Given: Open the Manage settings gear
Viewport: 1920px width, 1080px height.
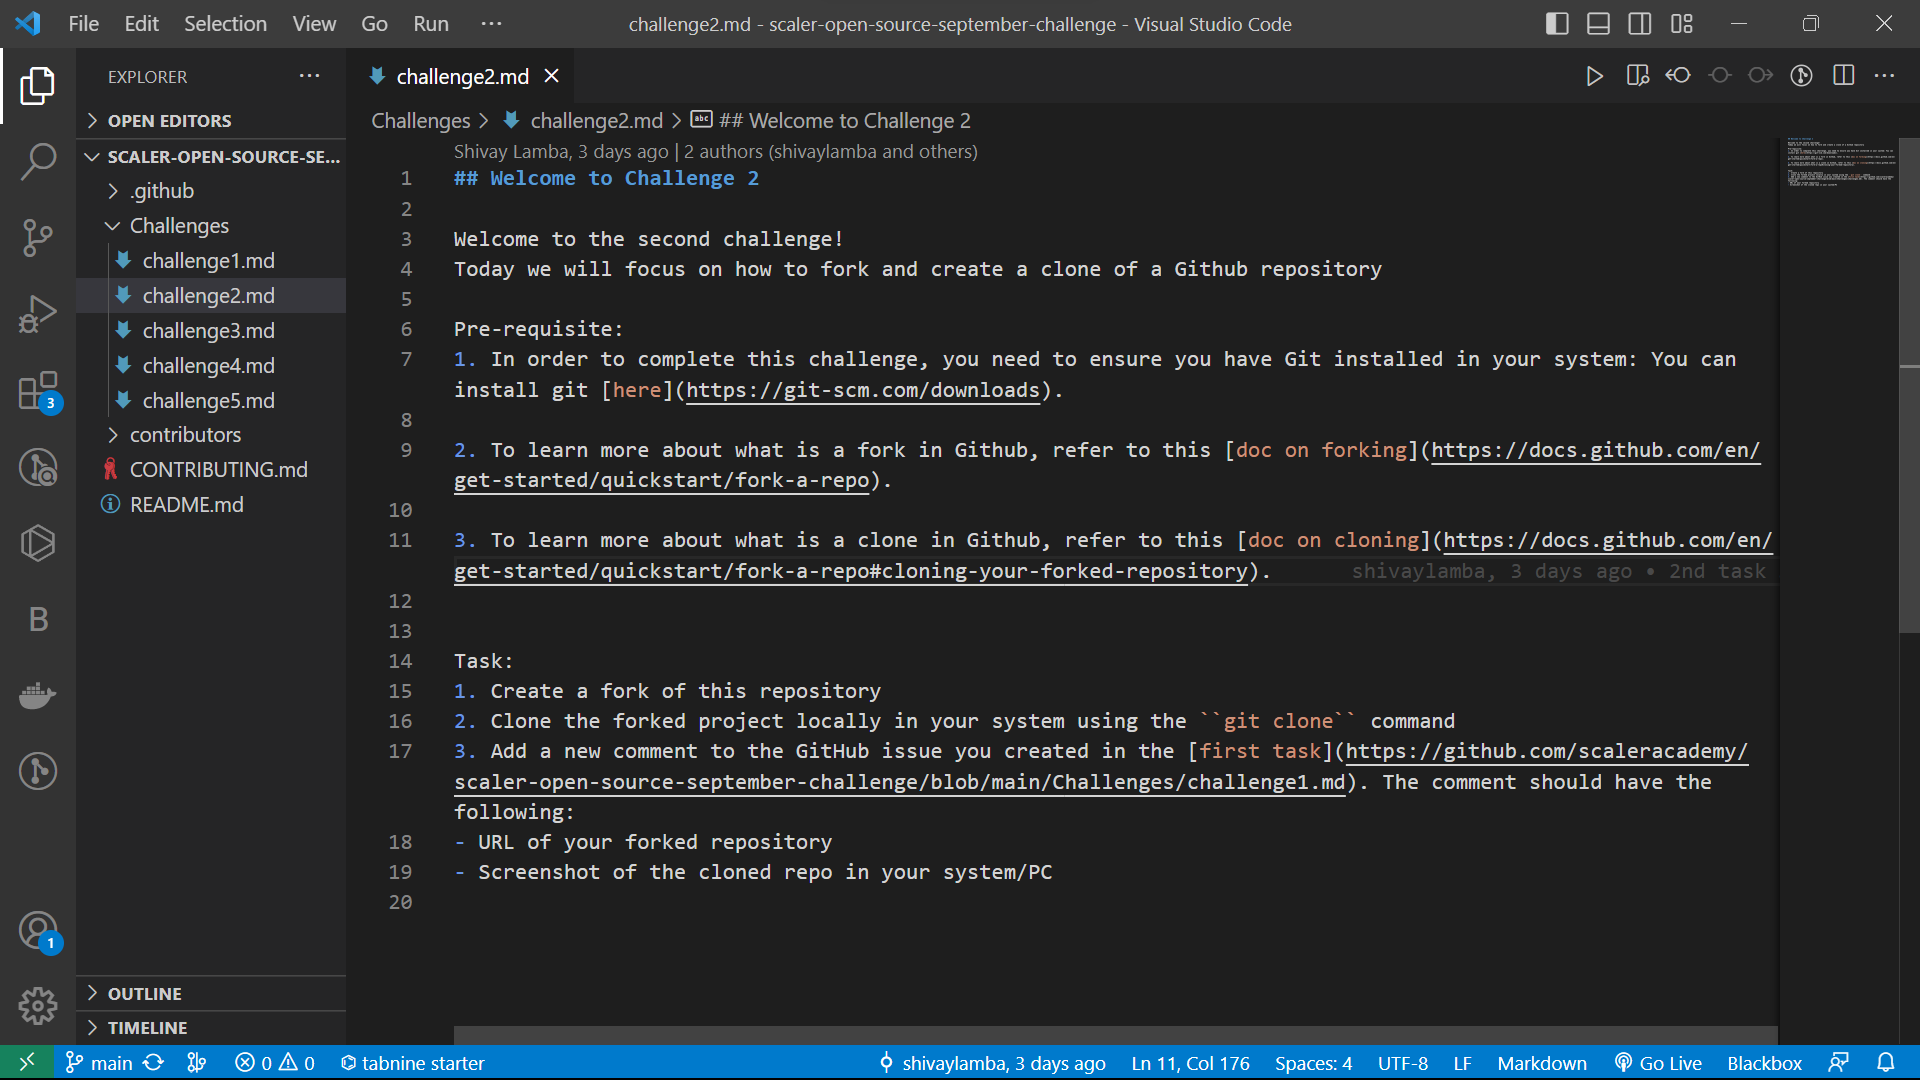Looking at the screenshot, I should point(38,1006).
